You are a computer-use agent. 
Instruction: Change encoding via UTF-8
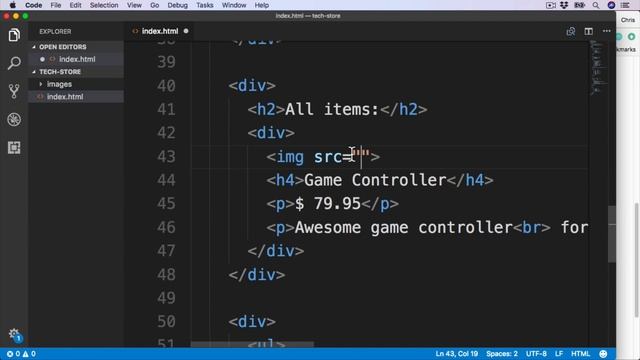(536, 354)
